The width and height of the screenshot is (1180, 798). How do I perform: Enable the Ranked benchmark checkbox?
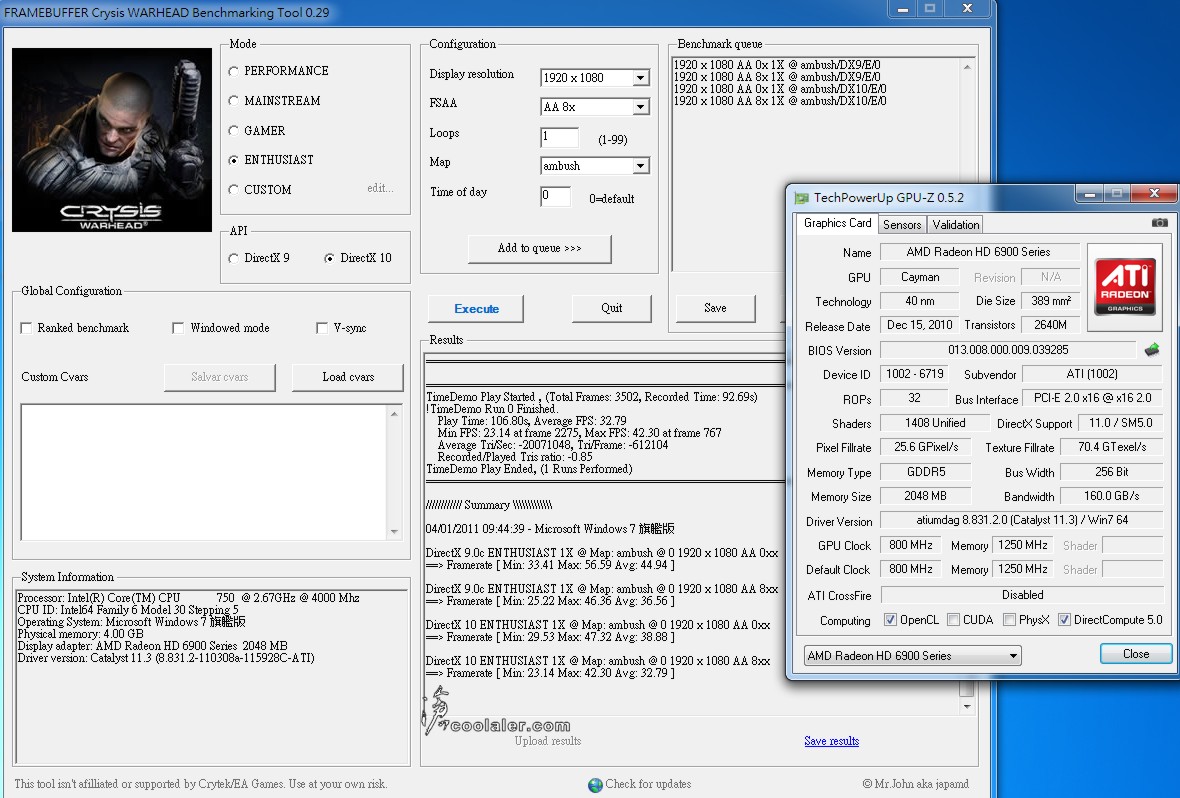coord(26,327)
